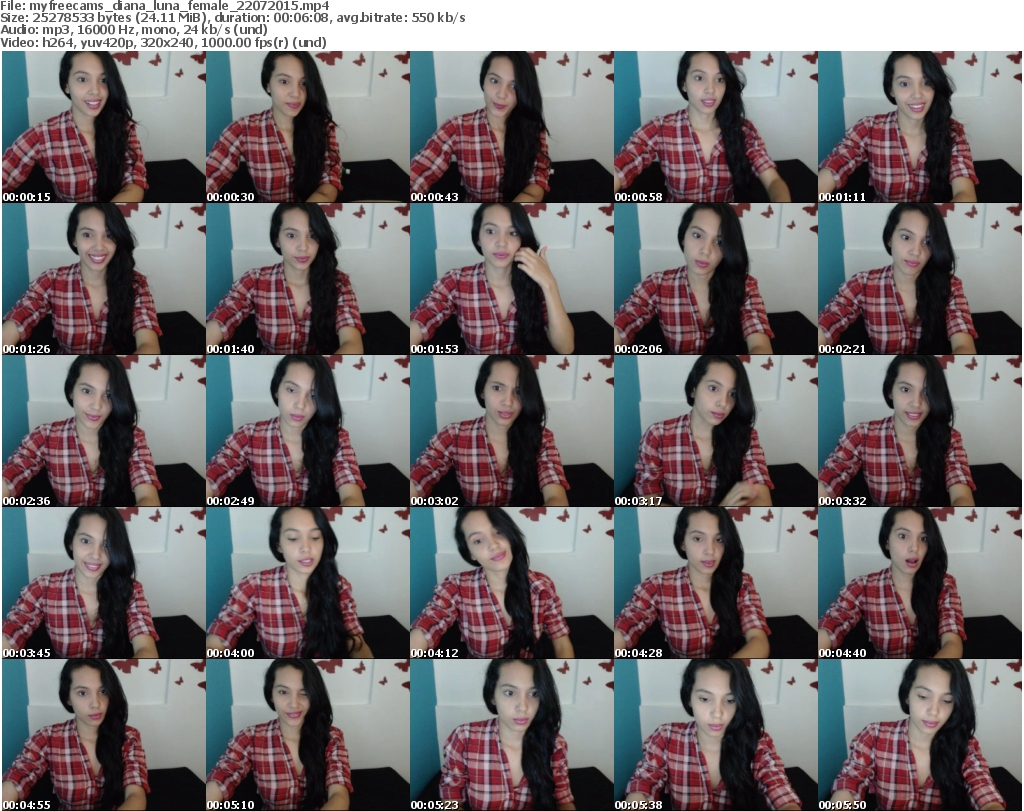This screenshot has width=1024, height=811.
Task: Choose the frame marked 00:04:28
Action: click(x=716, y=583)
